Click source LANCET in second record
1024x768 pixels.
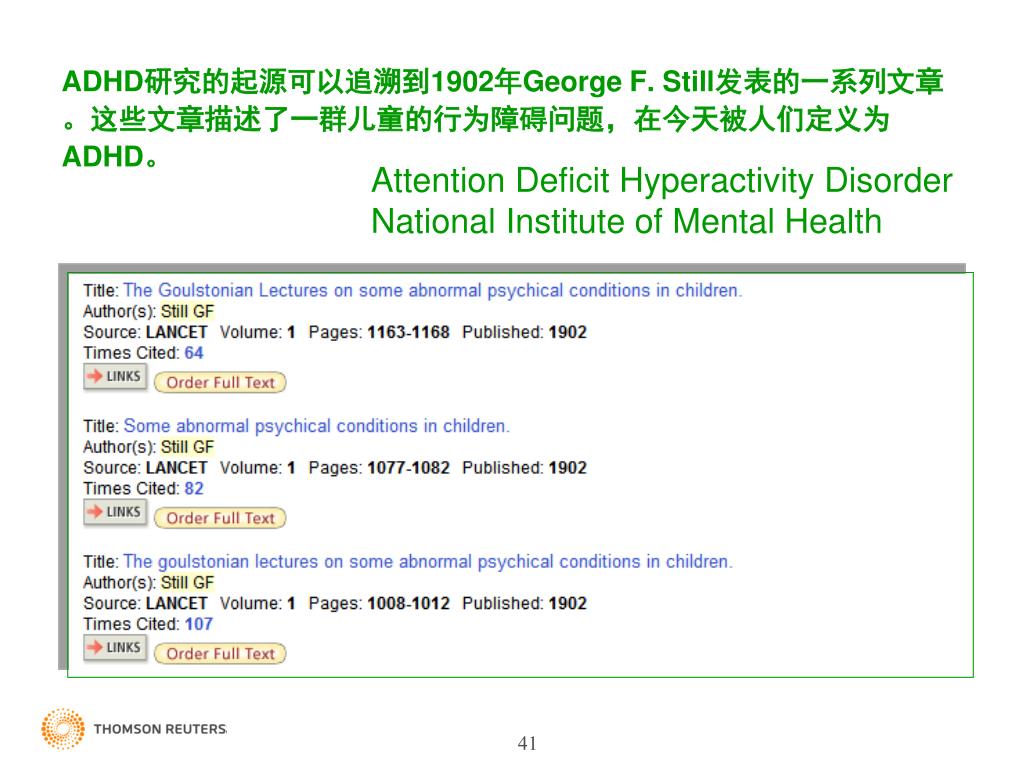coord(176,468)
